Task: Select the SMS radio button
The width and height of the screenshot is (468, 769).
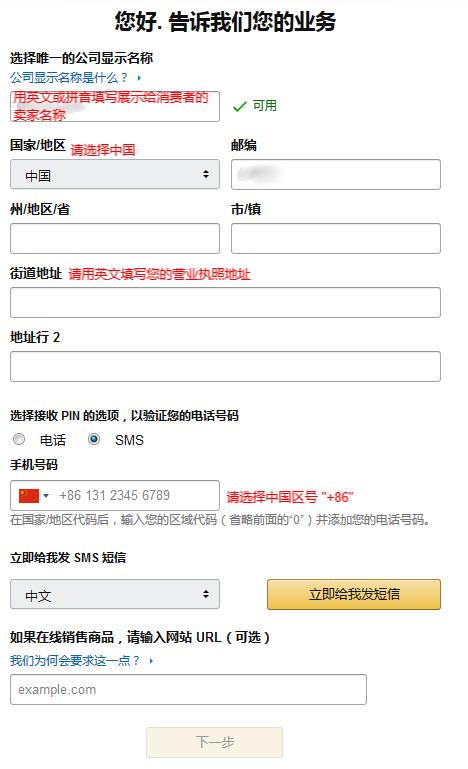Action: coord(94,439)
